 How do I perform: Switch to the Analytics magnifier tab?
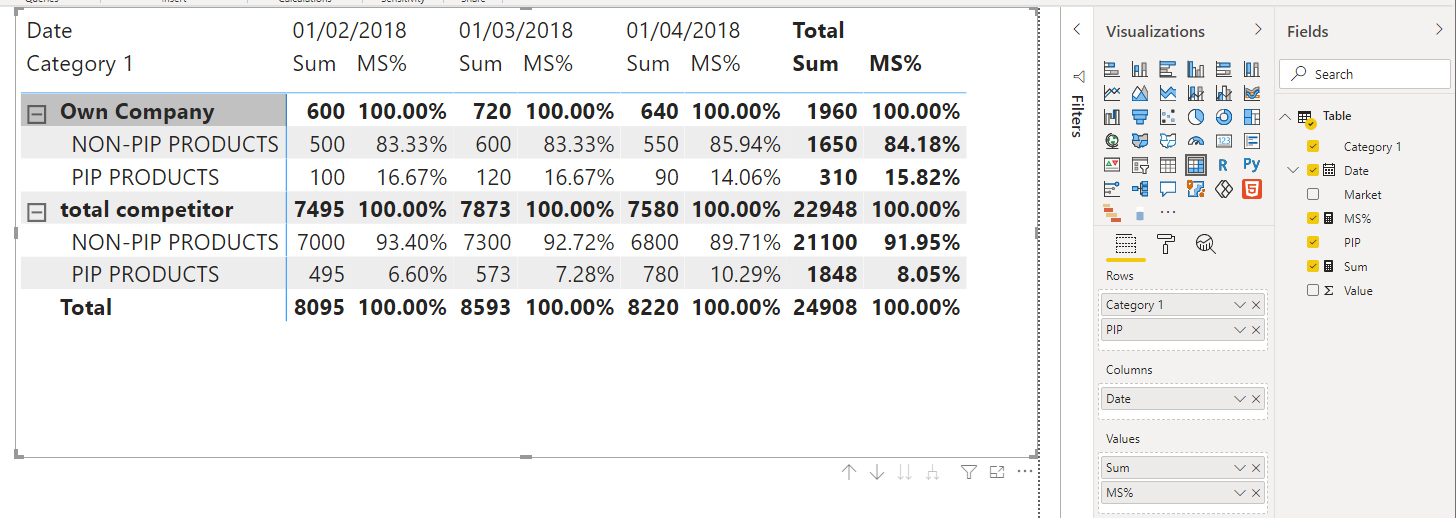[x=1206, y=243]
